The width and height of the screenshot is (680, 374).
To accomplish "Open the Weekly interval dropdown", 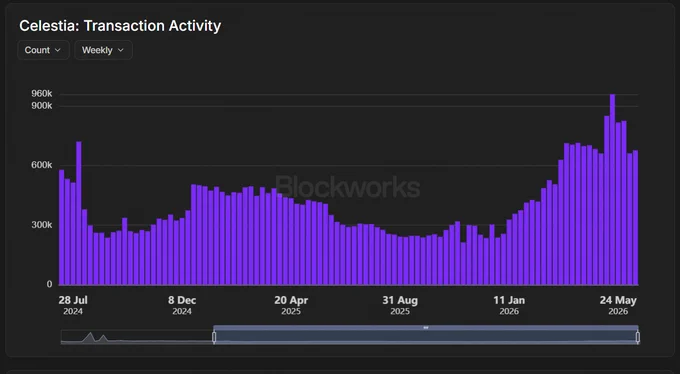I will (103, 50).
